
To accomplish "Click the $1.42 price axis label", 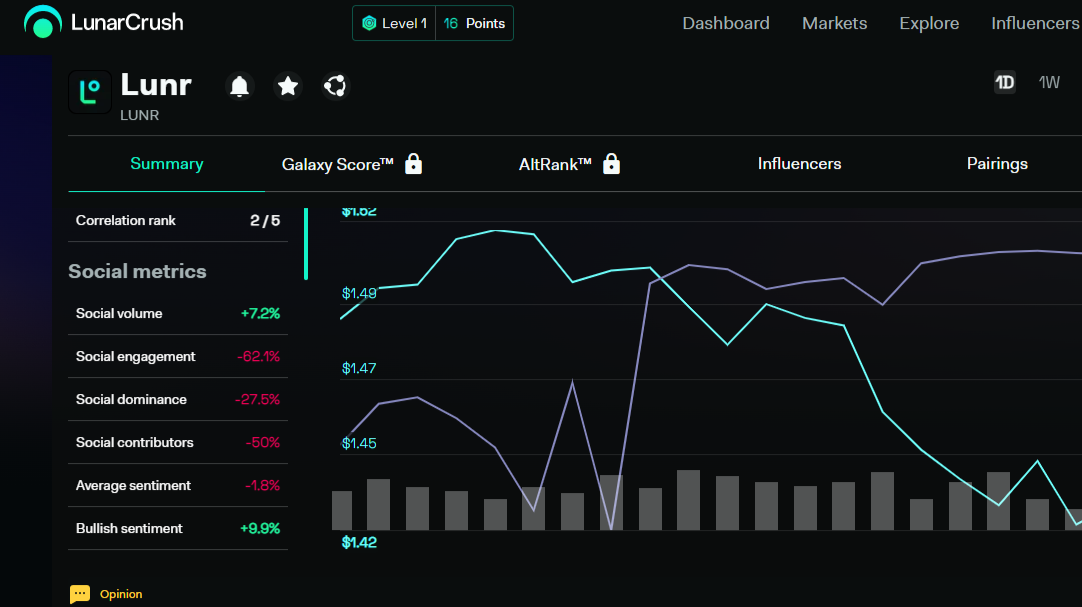I will click(359, 543).
